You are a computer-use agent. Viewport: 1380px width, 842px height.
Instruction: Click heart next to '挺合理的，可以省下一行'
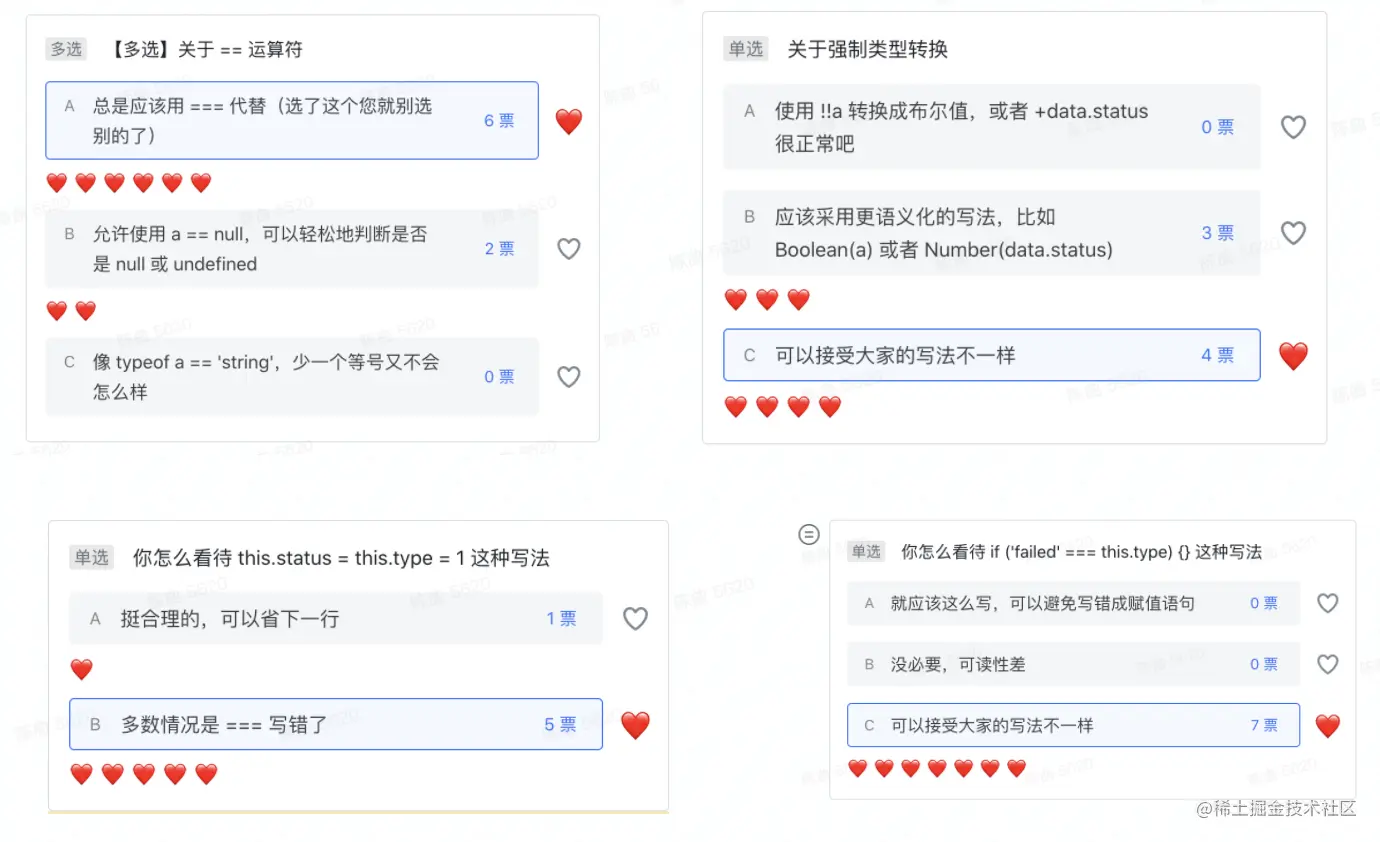click(635, 619)
